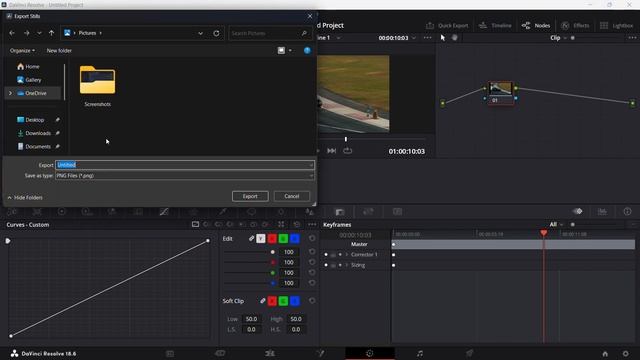The height and width of the screenshot is (360, 640).
Task: Open the Organize menu
Action: point(22,51)
